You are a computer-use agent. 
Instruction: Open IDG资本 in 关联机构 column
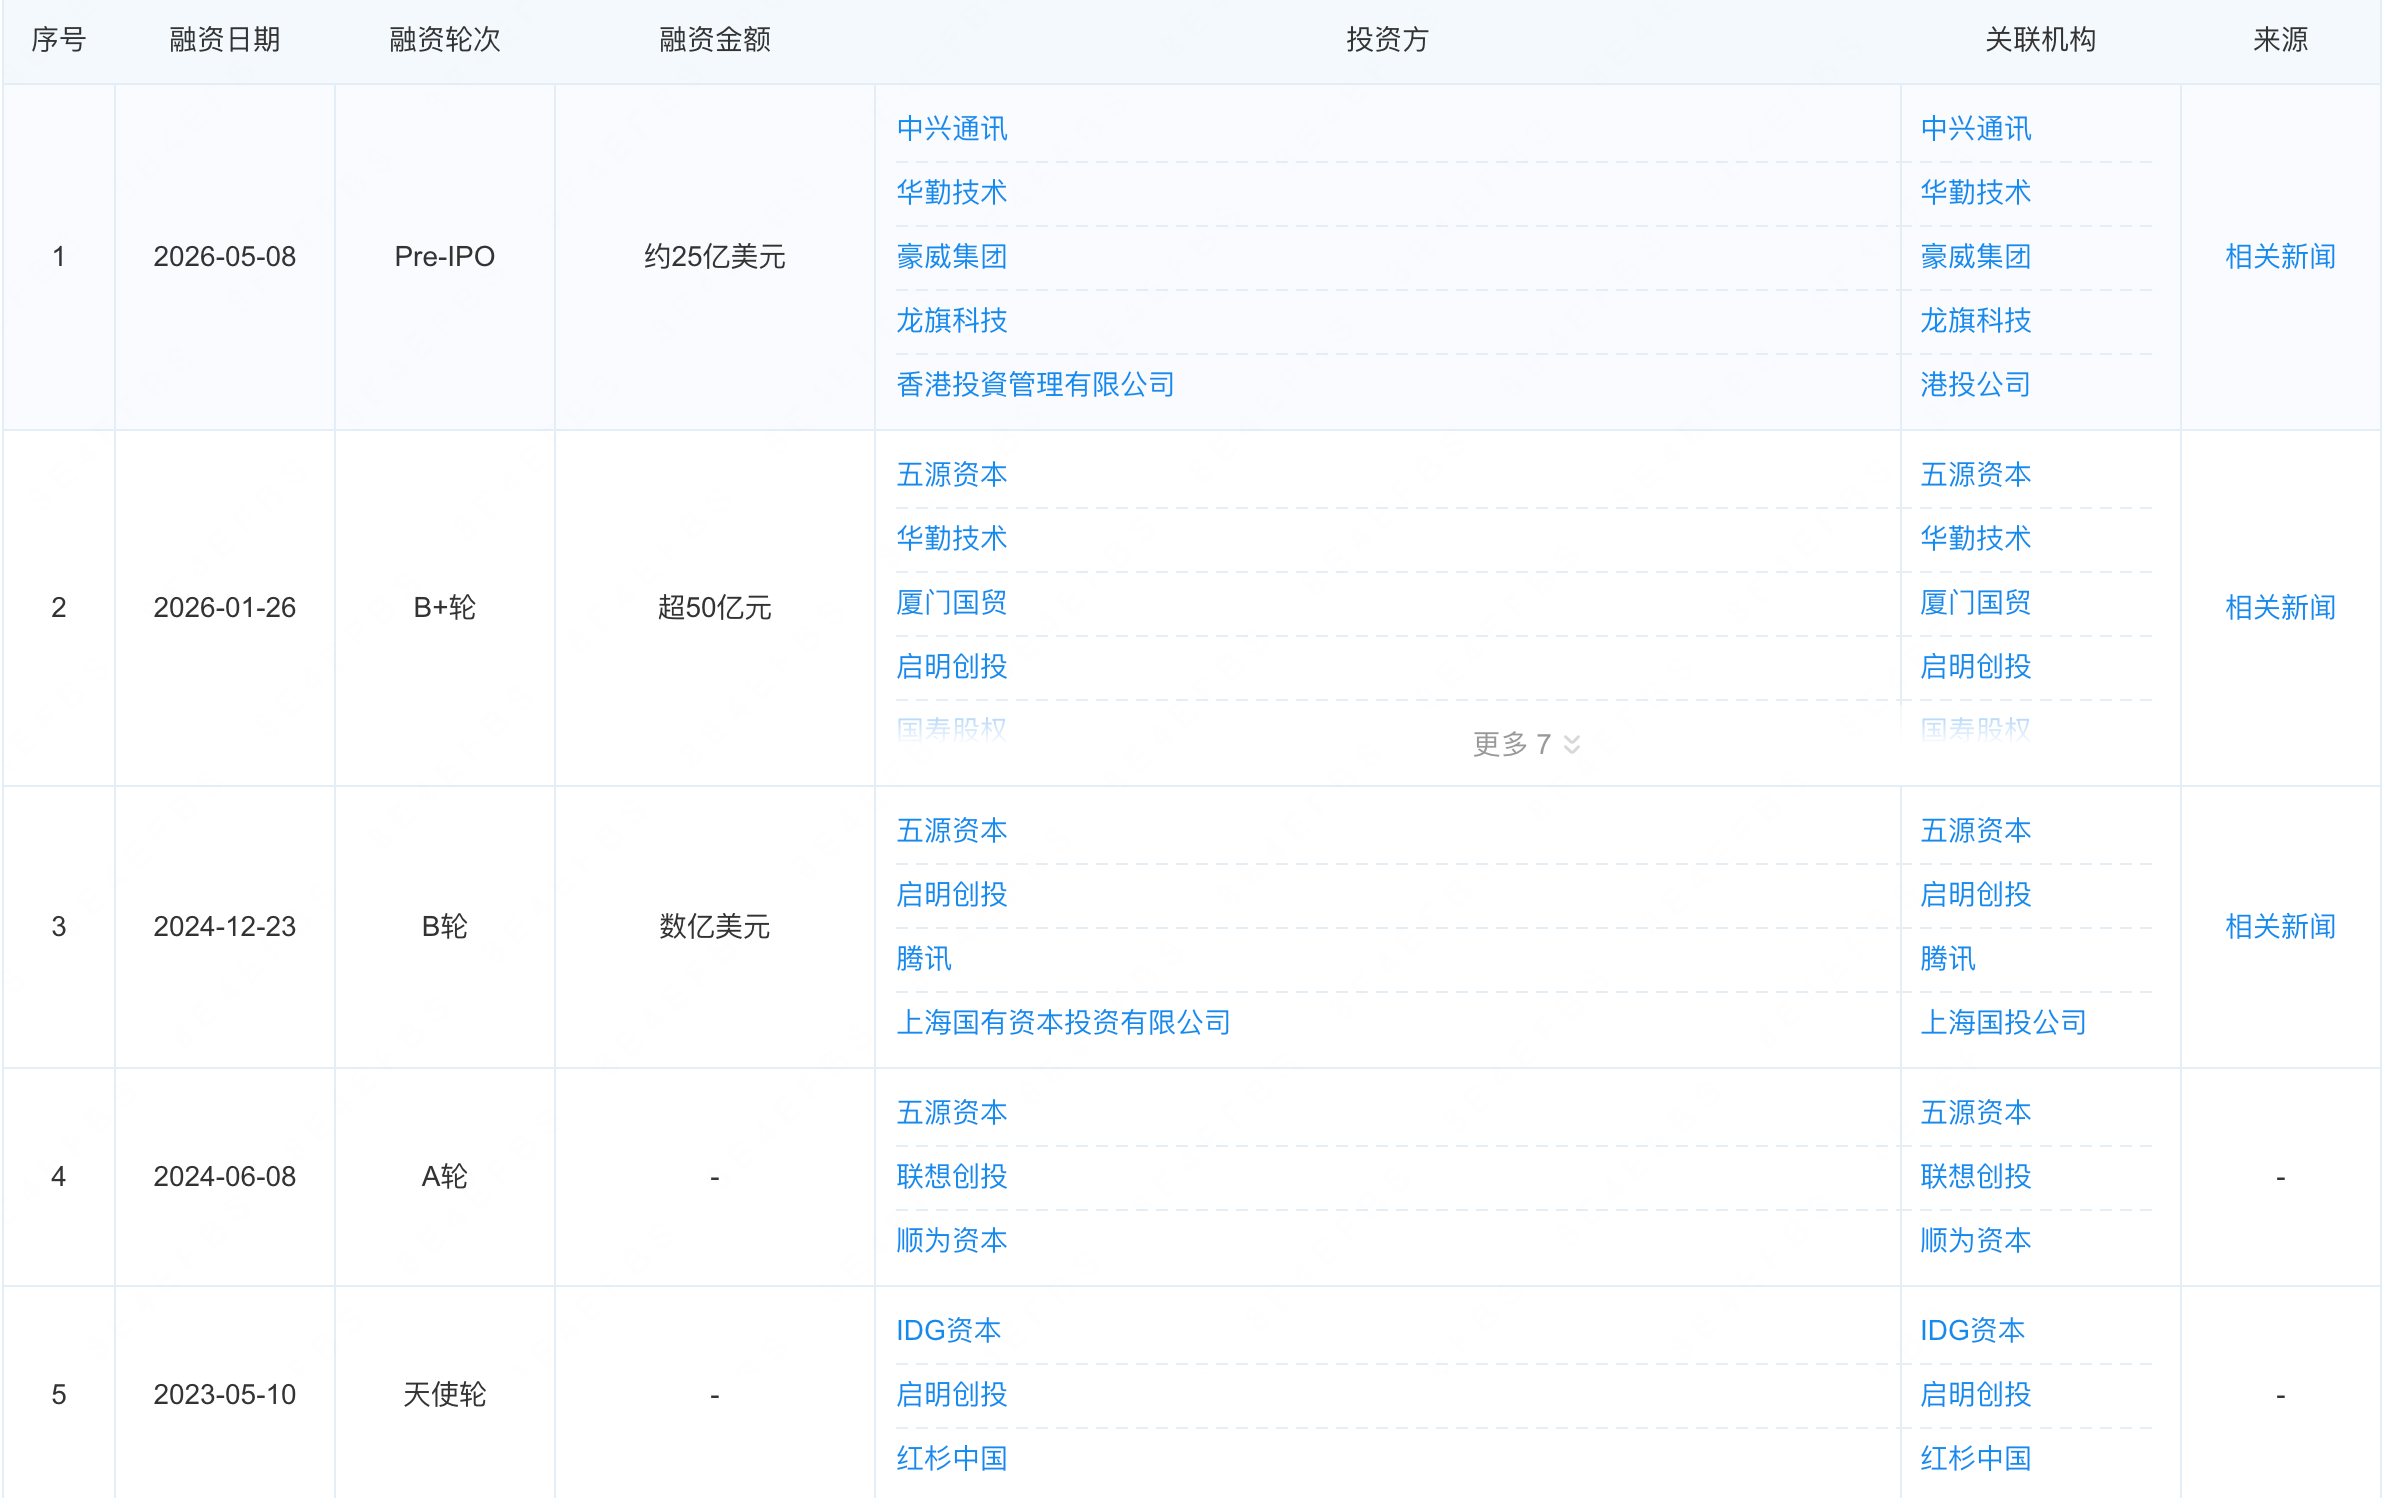[x=1973, y=1331]
